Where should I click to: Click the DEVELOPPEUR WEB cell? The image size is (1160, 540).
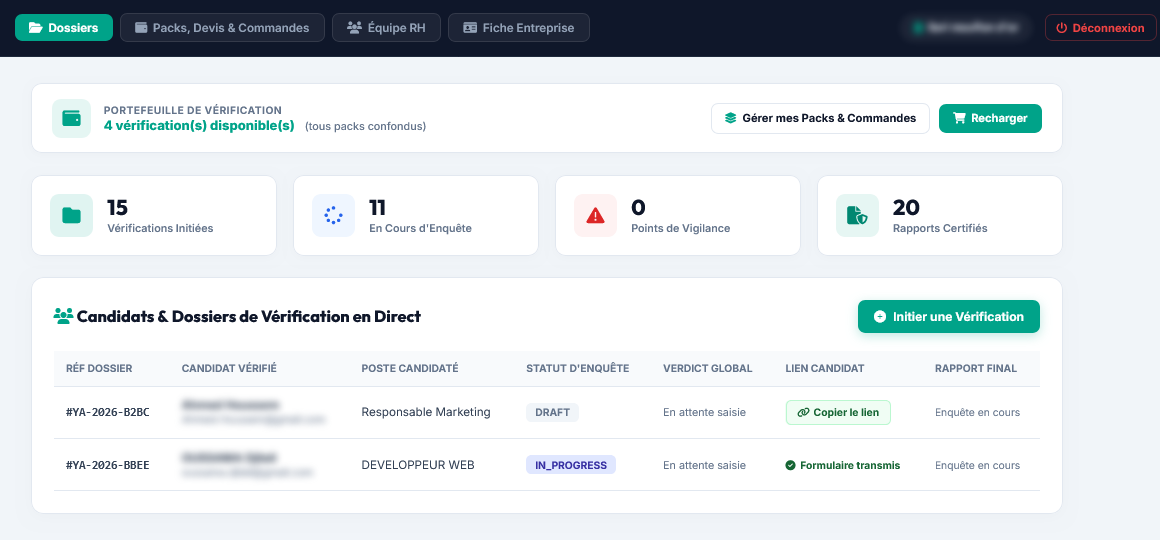(418, 465)
